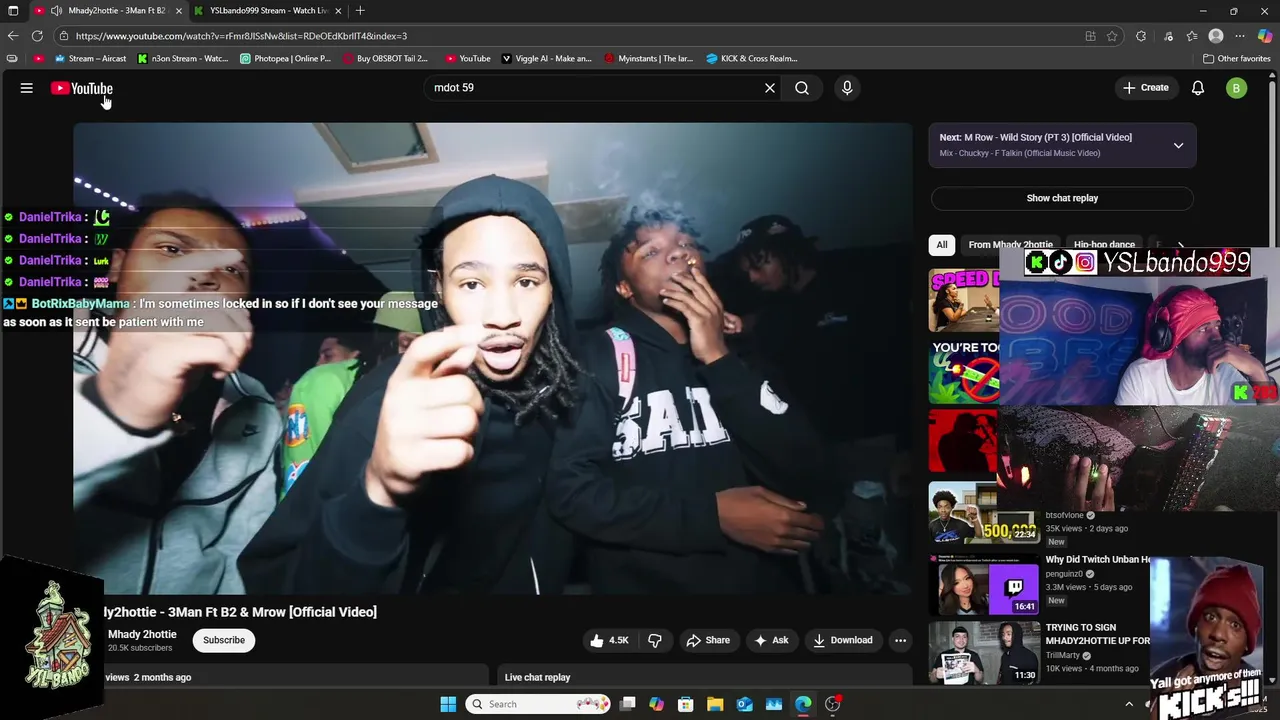The height and width of the screenshot is (720, 1280).
Task: Go to YouTube home via logo
Action: pyautogui.click(x=82, y=88)
